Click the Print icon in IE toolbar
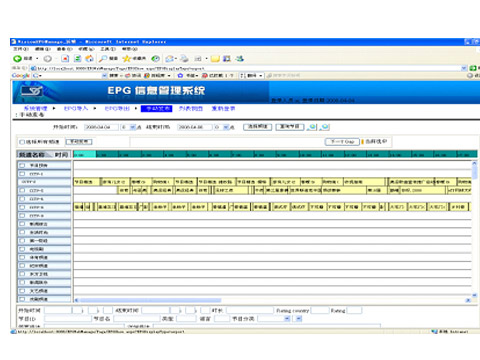The width and height of the screenshot is (480, 360). coord(184,59)
